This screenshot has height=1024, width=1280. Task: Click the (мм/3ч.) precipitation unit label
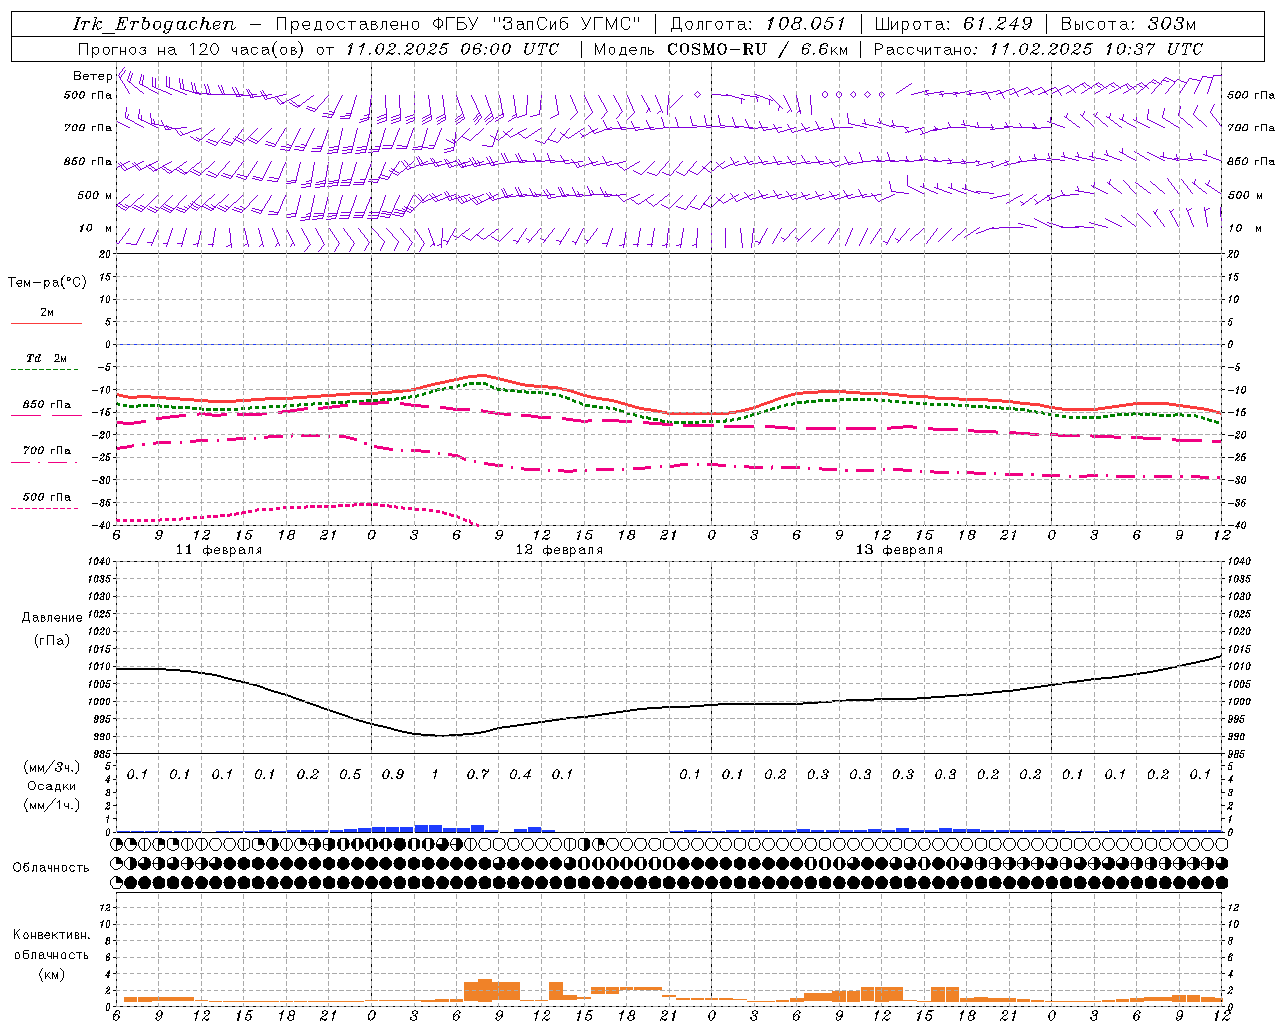(x=51, y=768)
